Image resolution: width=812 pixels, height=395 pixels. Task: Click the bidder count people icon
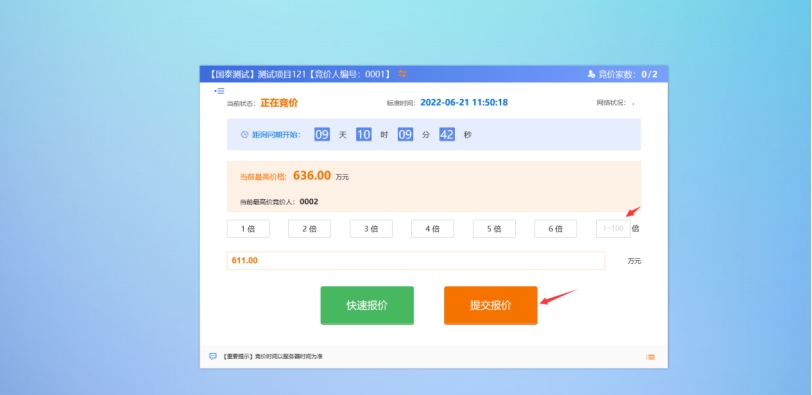pyautogui.click(x=591, y=74)
